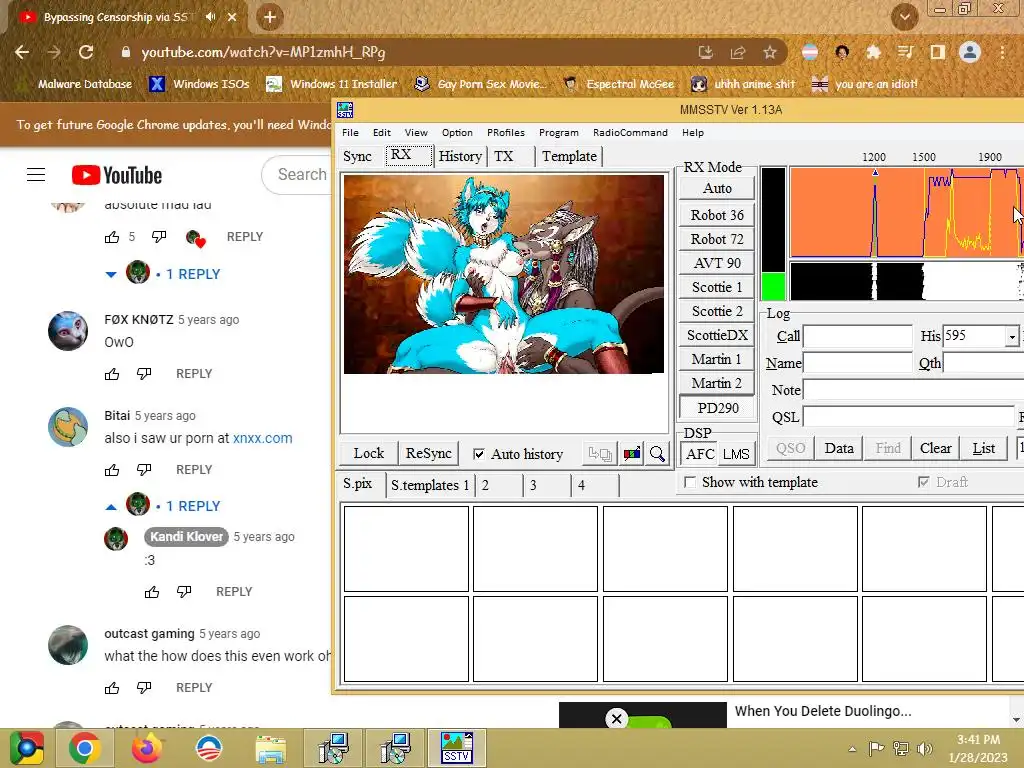Close the ad with the X icon
This screenshot has width=1024, height=768.
pyautogui.click(x=616, y=719)
